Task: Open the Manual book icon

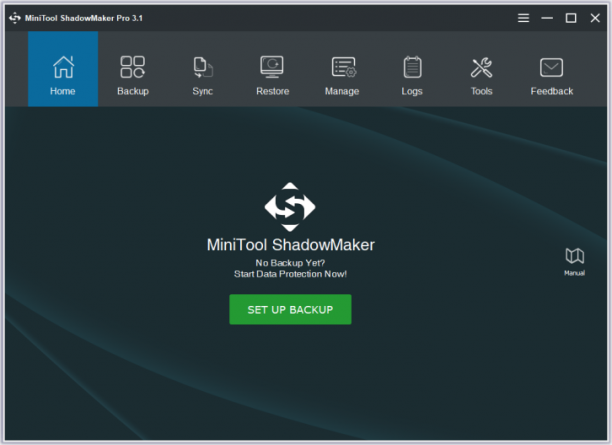Action: pos(575,262)
